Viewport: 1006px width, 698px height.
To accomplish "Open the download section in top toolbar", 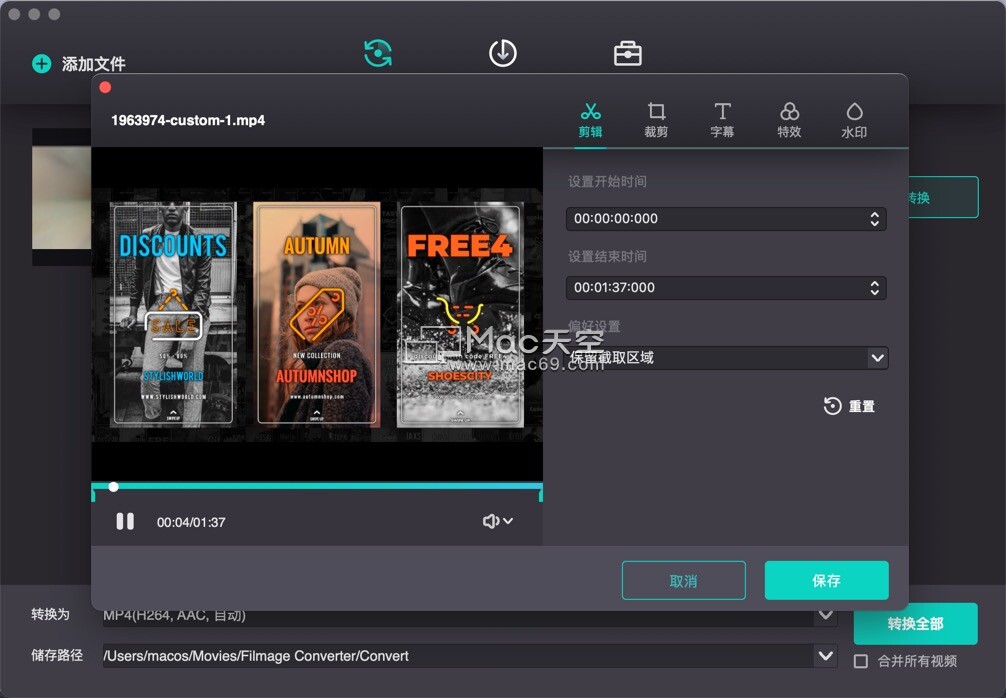I will tap(503, 53).
